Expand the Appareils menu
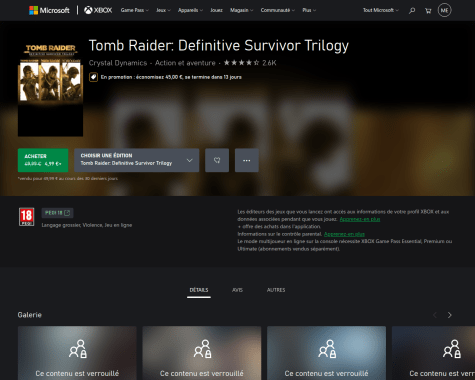Image resolution: width=475 pixels, height=380 pixels. (190, 10)
